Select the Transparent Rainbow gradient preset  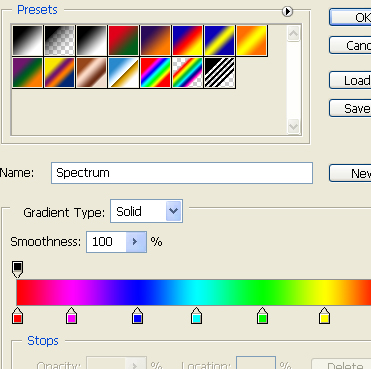pyautogui.click(x=188, y=73)
